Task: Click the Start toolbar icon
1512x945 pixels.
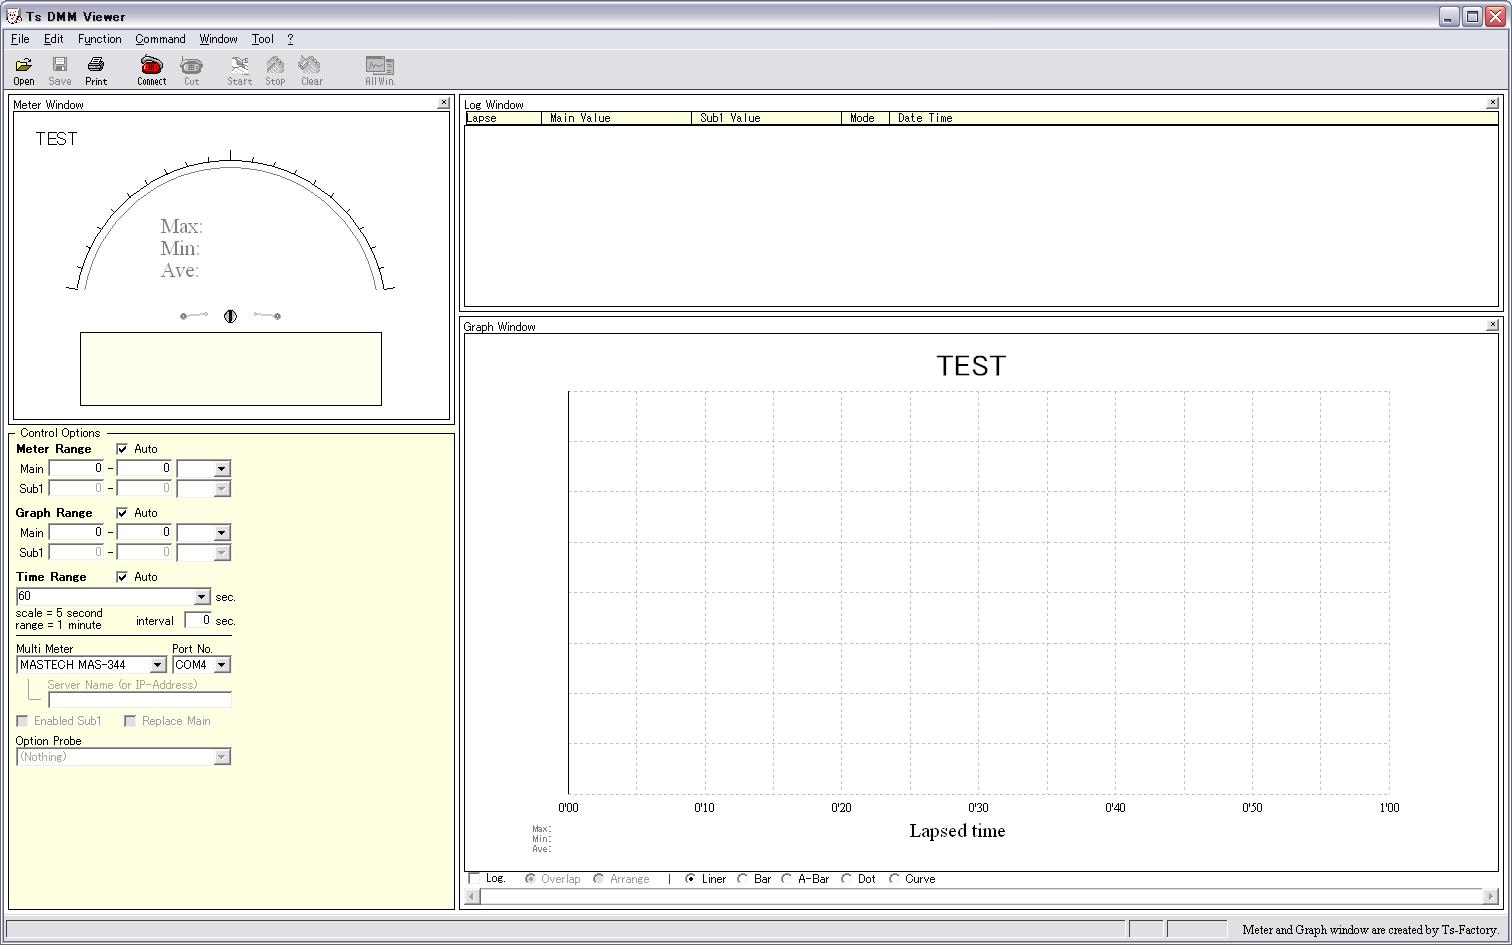Action: [x=240, y=70]
